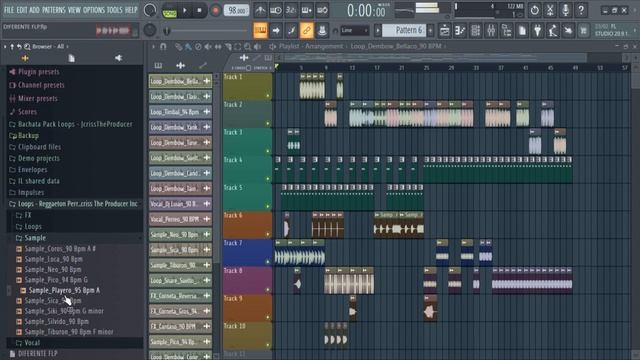The image size is (640, 360).
Task: Click the undo history icon next to the memory meter
Action: click(534, 10)
